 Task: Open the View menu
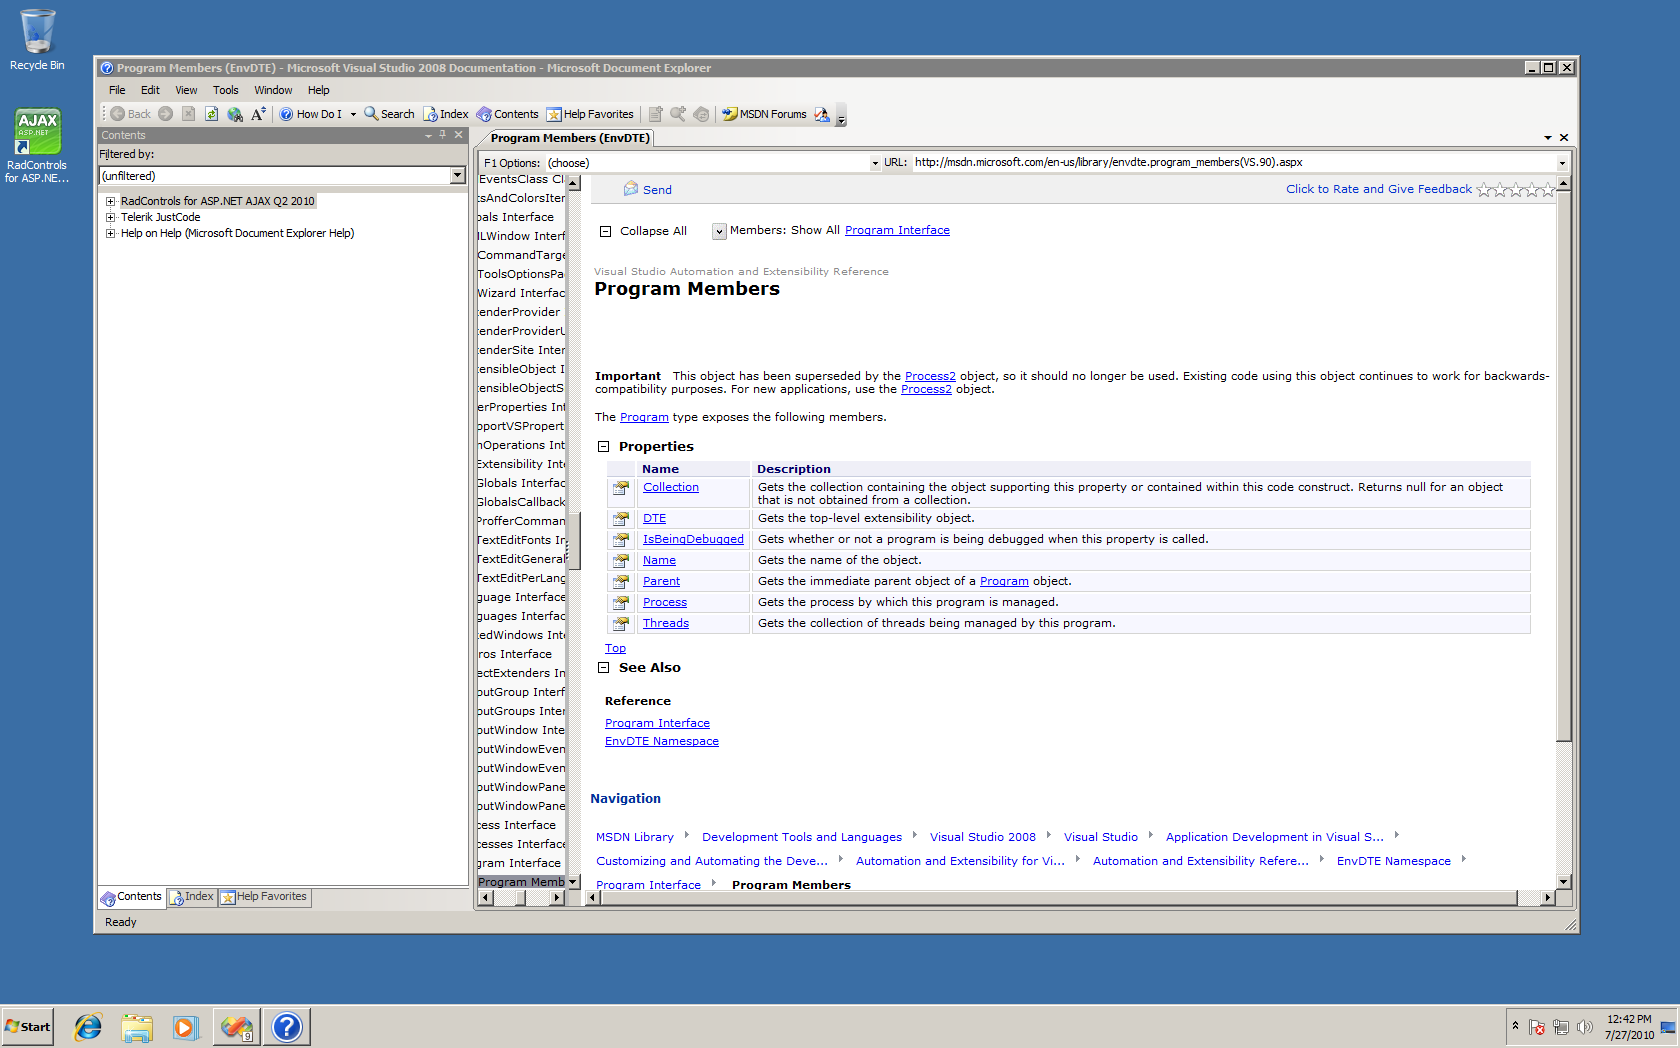pos(186,90)
